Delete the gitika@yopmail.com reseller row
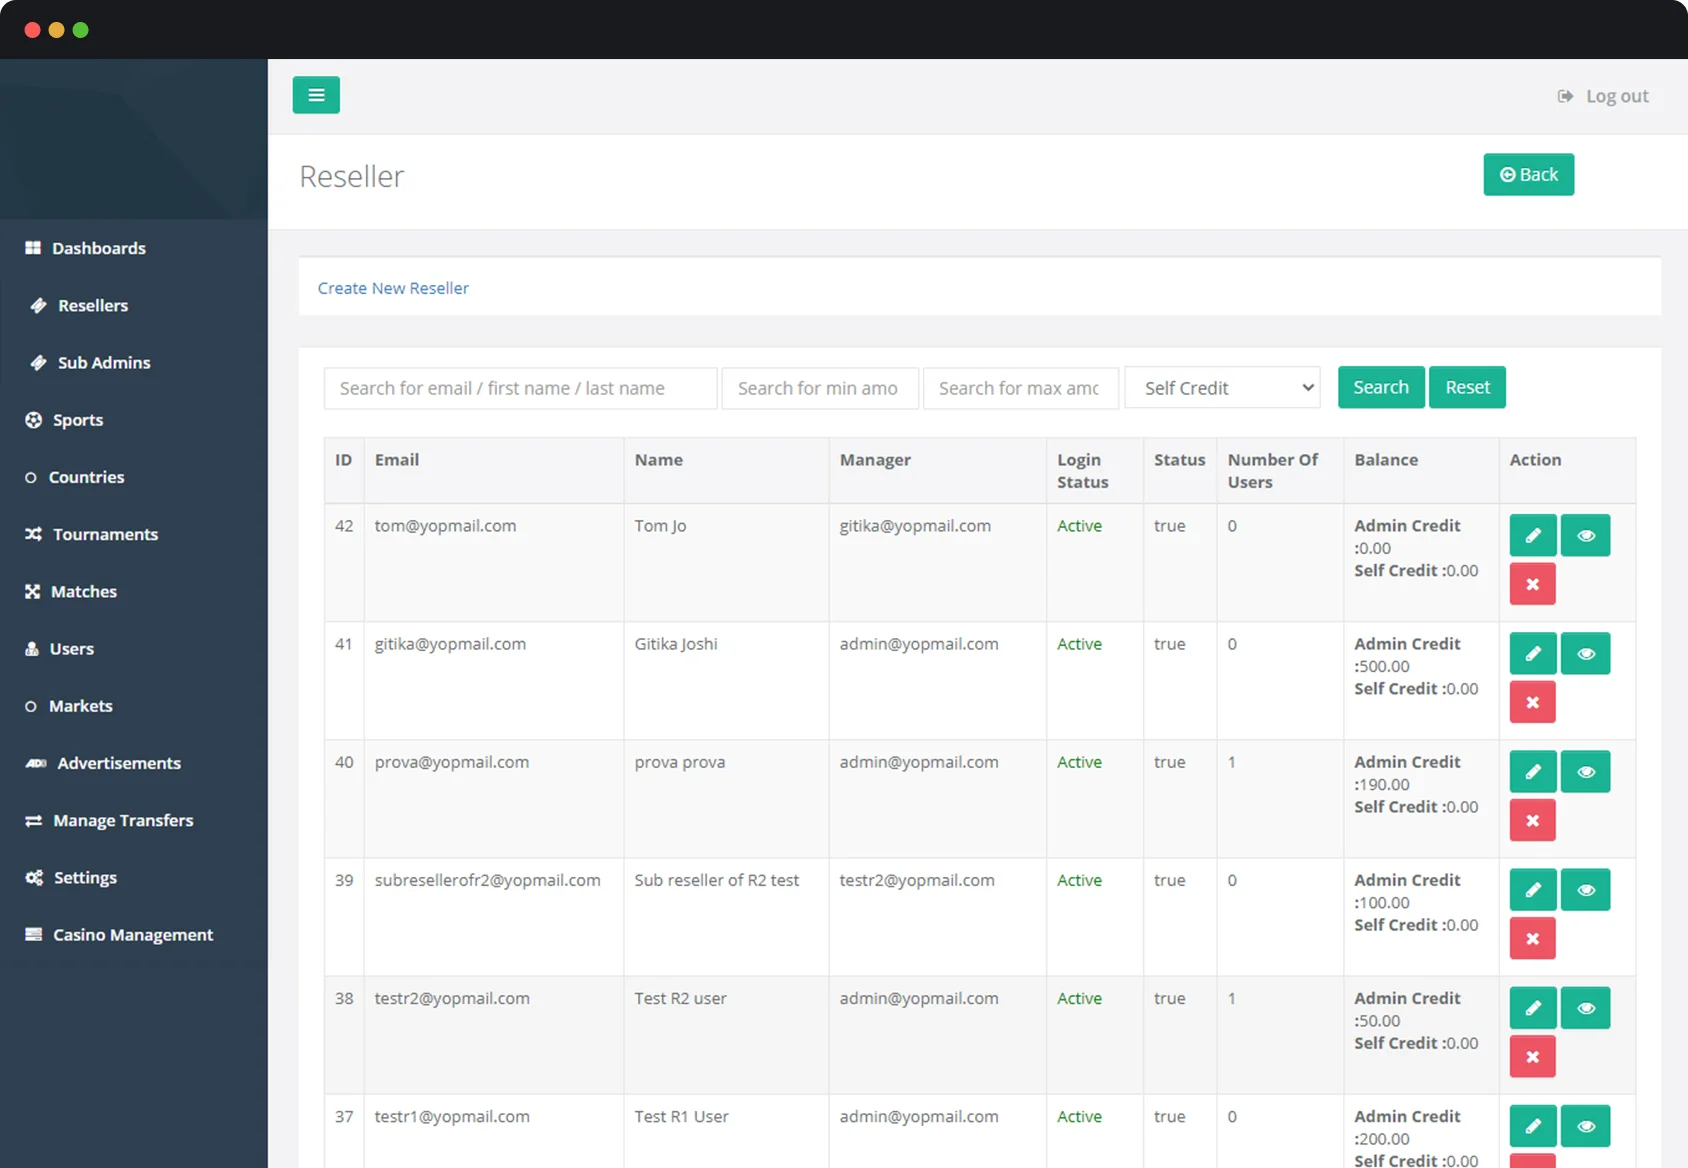This screenshot has width=1688, height=1168. [x=1532, y=703]
